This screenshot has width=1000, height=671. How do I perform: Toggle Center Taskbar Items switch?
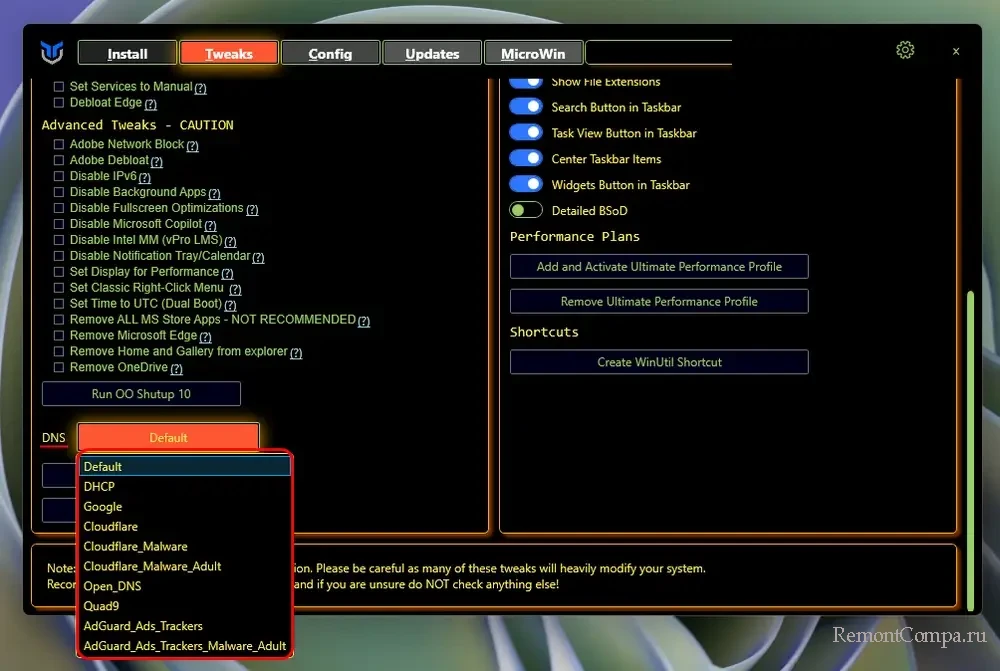[526, 158]
